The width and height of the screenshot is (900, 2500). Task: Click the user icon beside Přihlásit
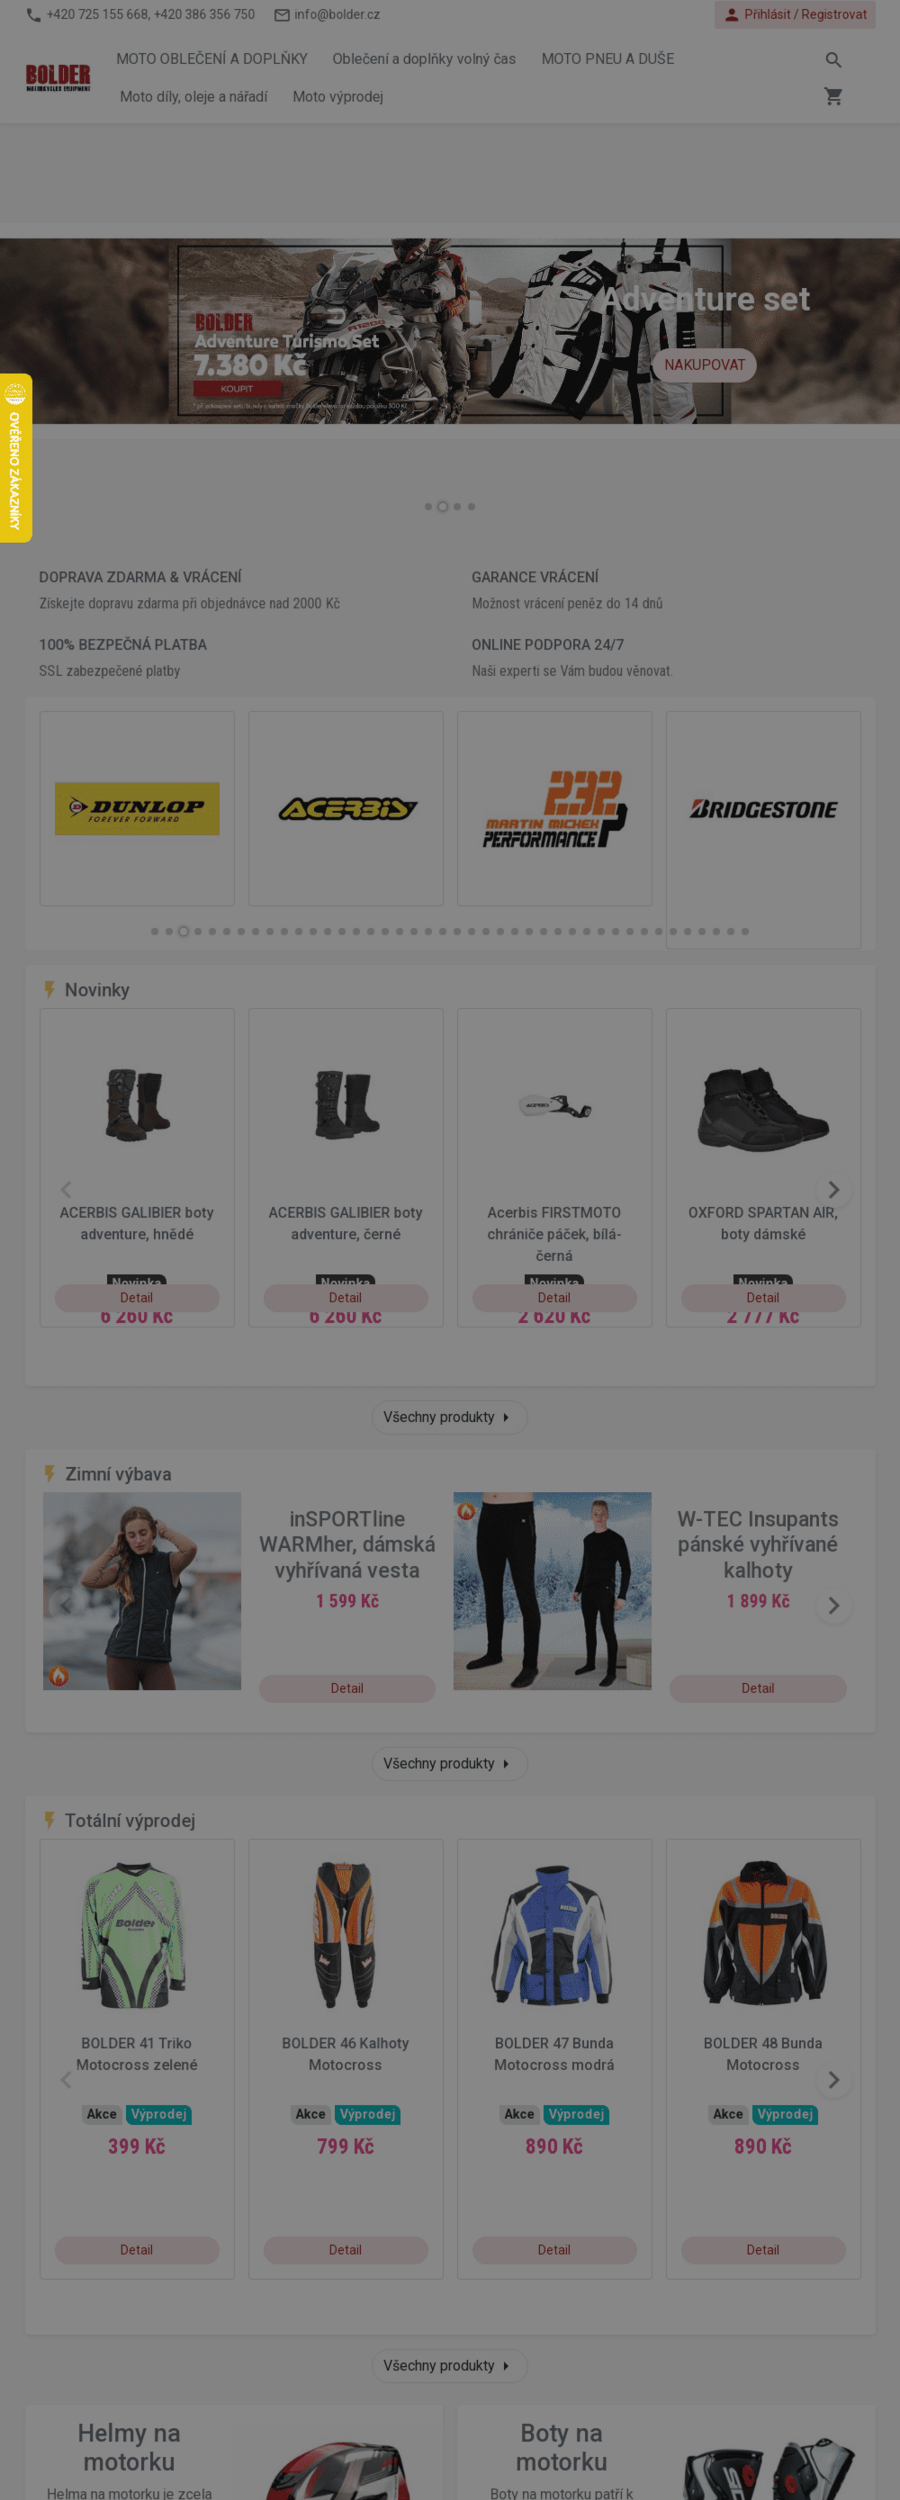click(x=731, y=15)
